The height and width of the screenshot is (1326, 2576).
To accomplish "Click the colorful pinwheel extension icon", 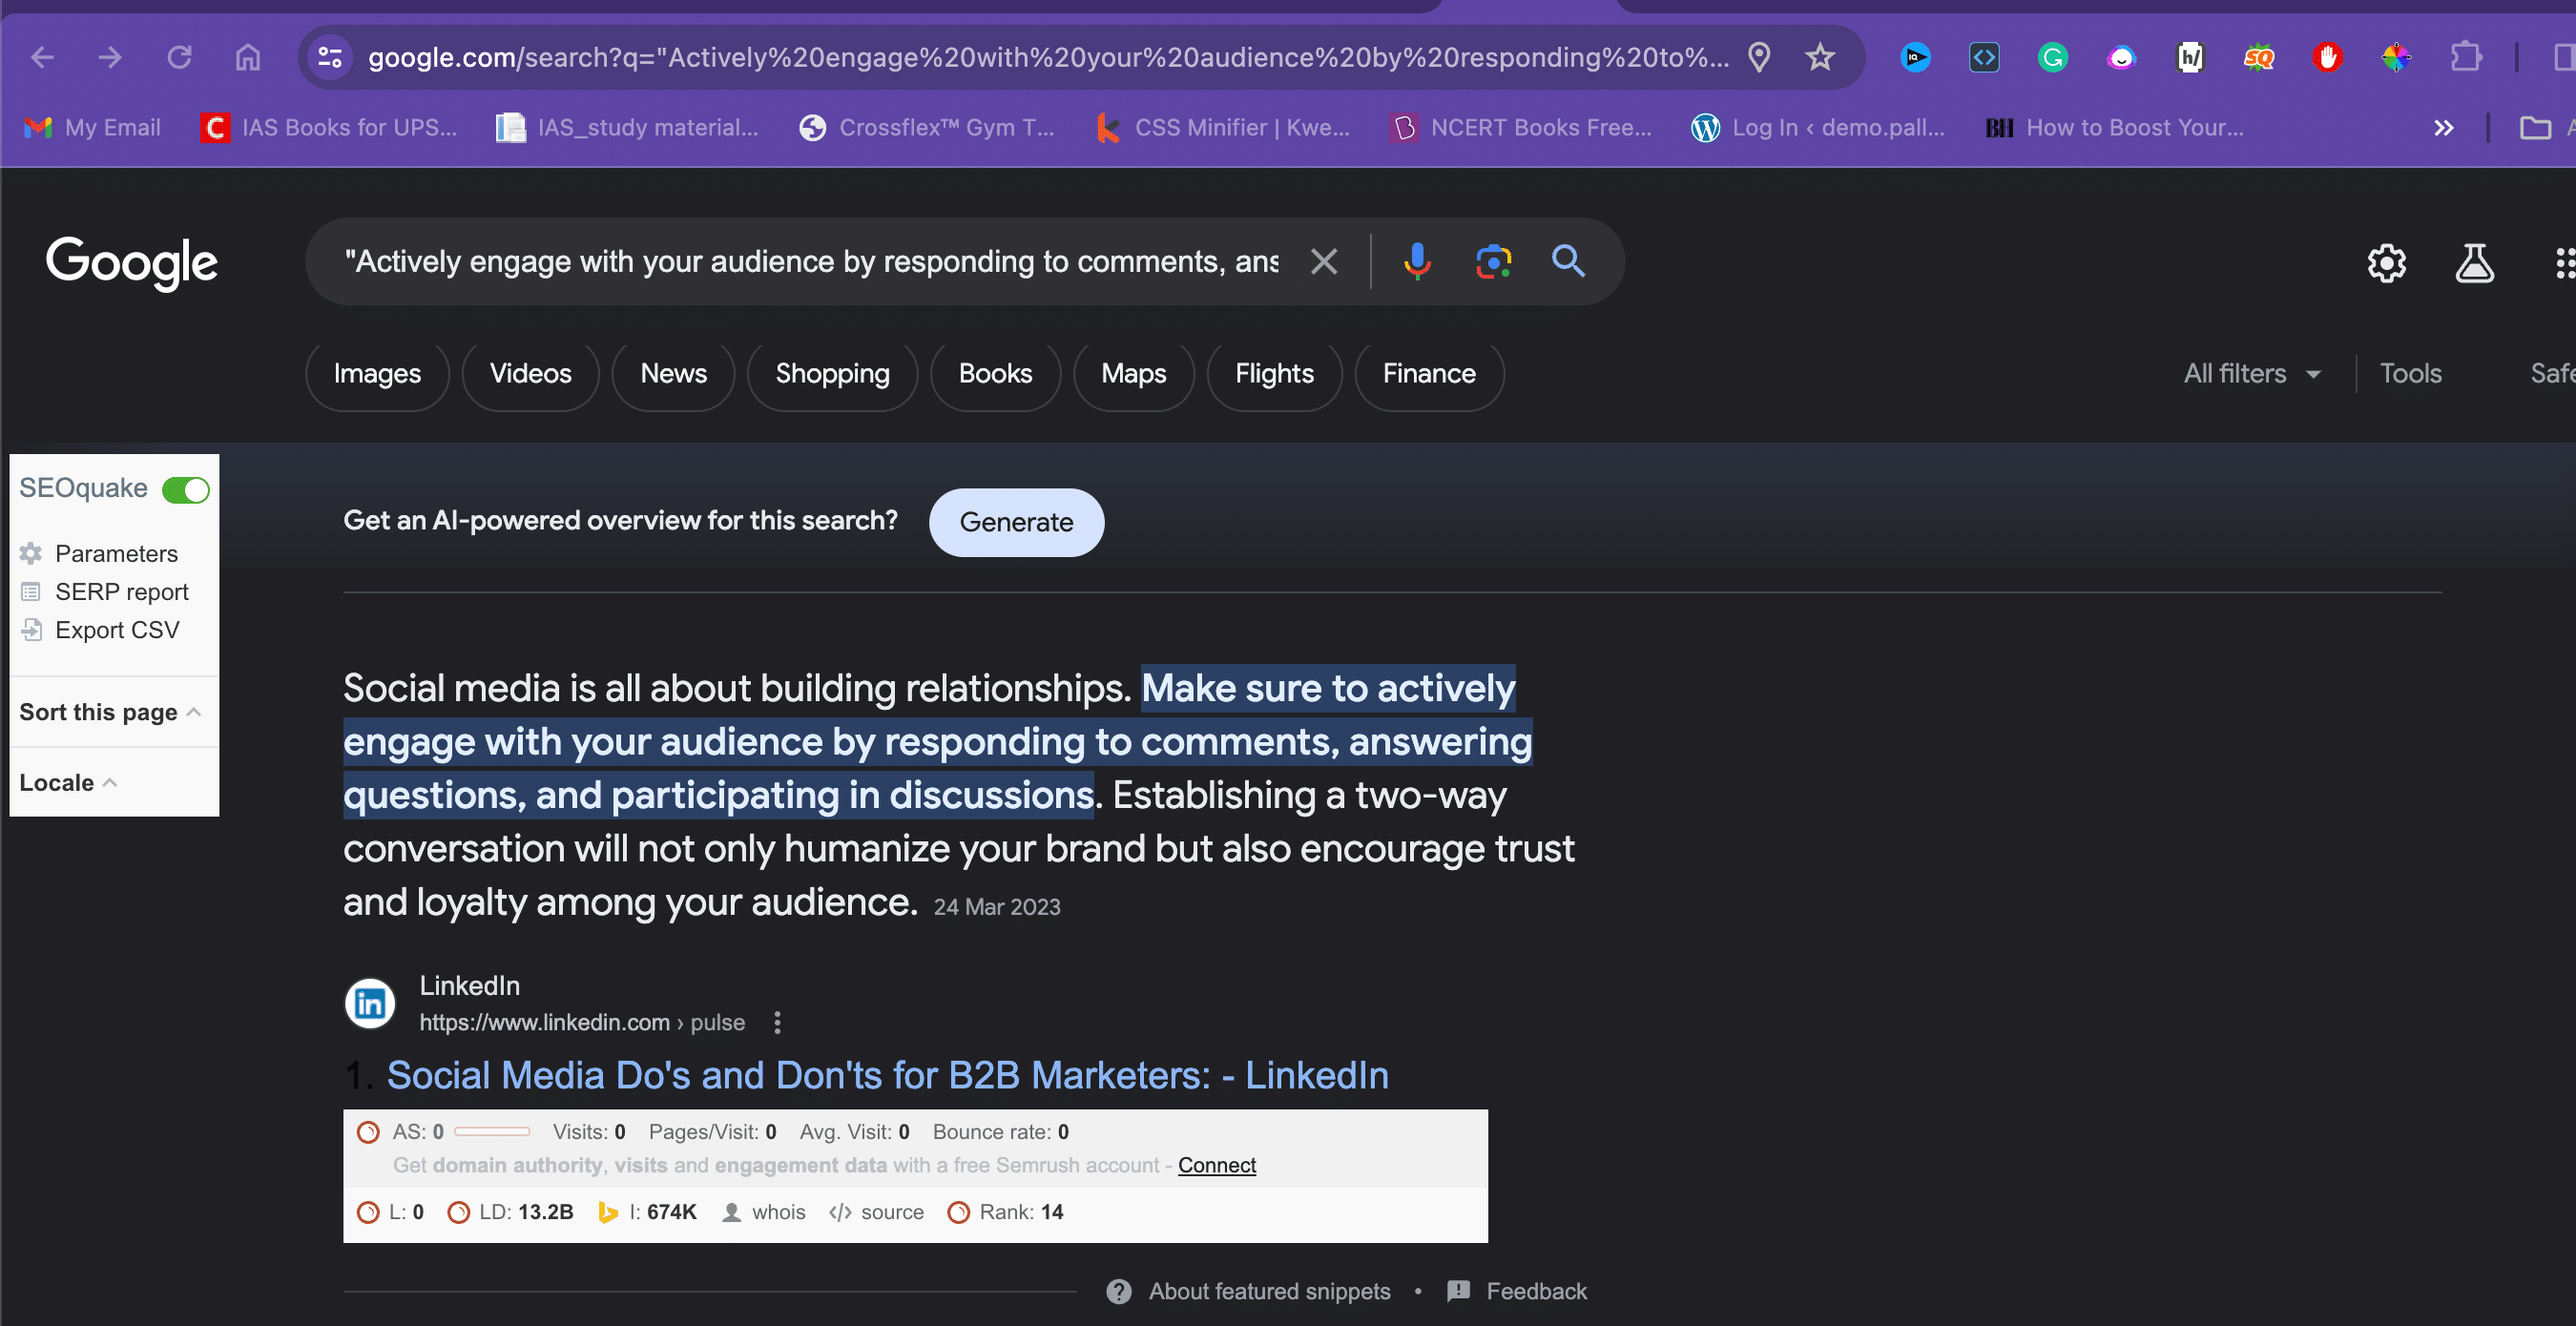I will tap(2396, 57).
